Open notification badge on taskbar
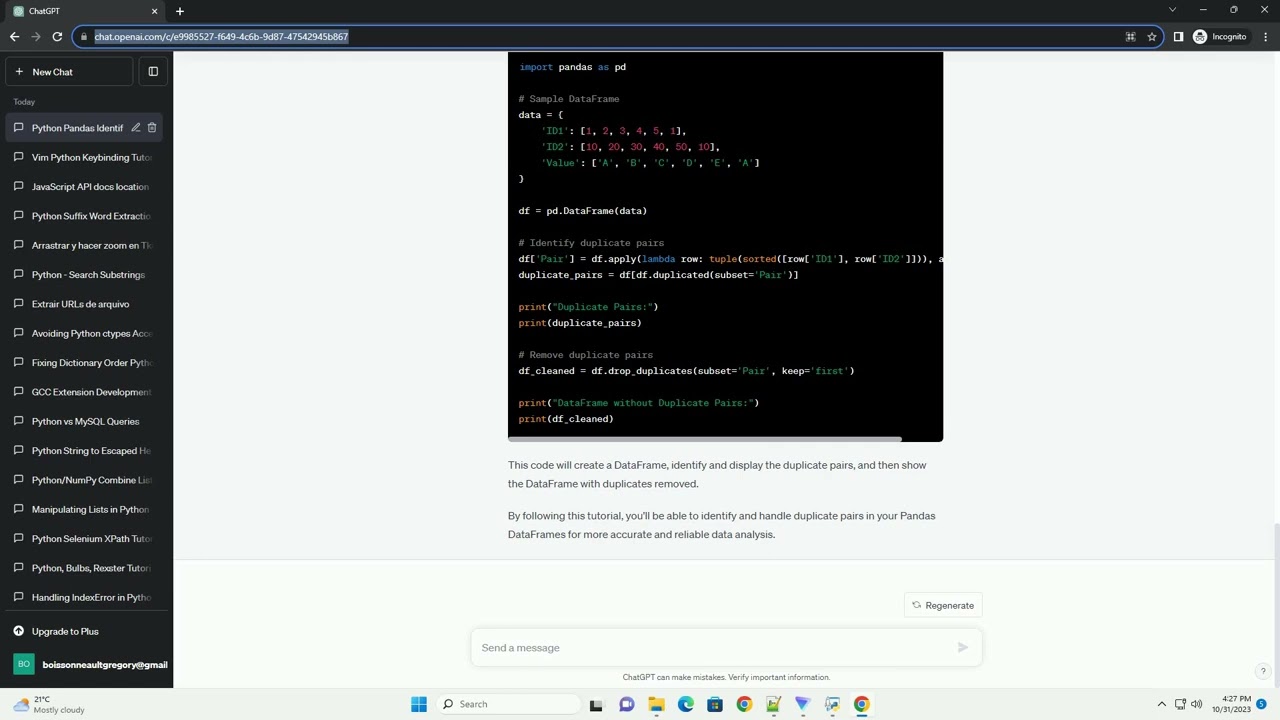This screenshot has height=720, width=1280. coord(1262,704)
